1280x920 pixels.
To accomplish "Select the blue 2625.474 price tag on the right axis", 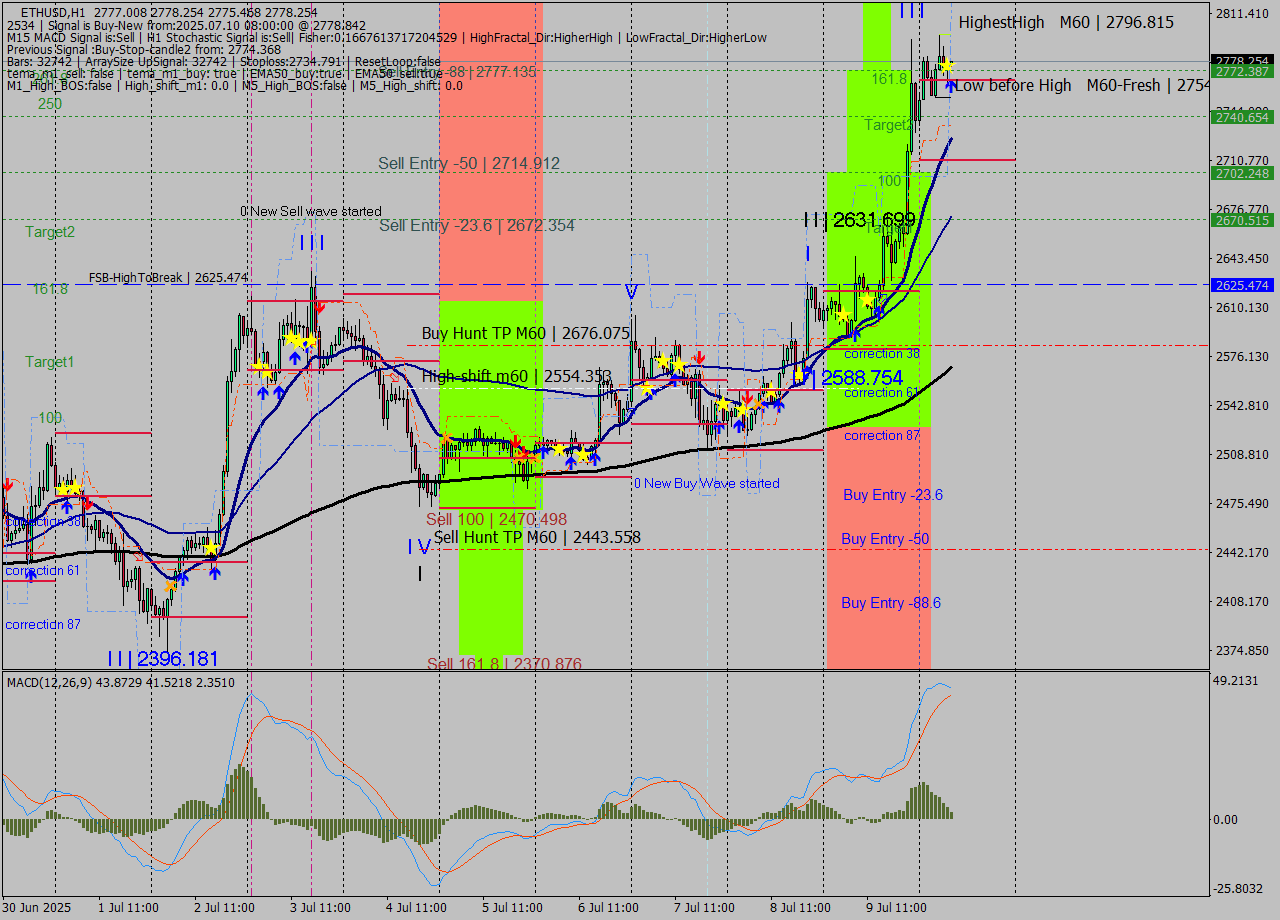I will coord(1243,285).
